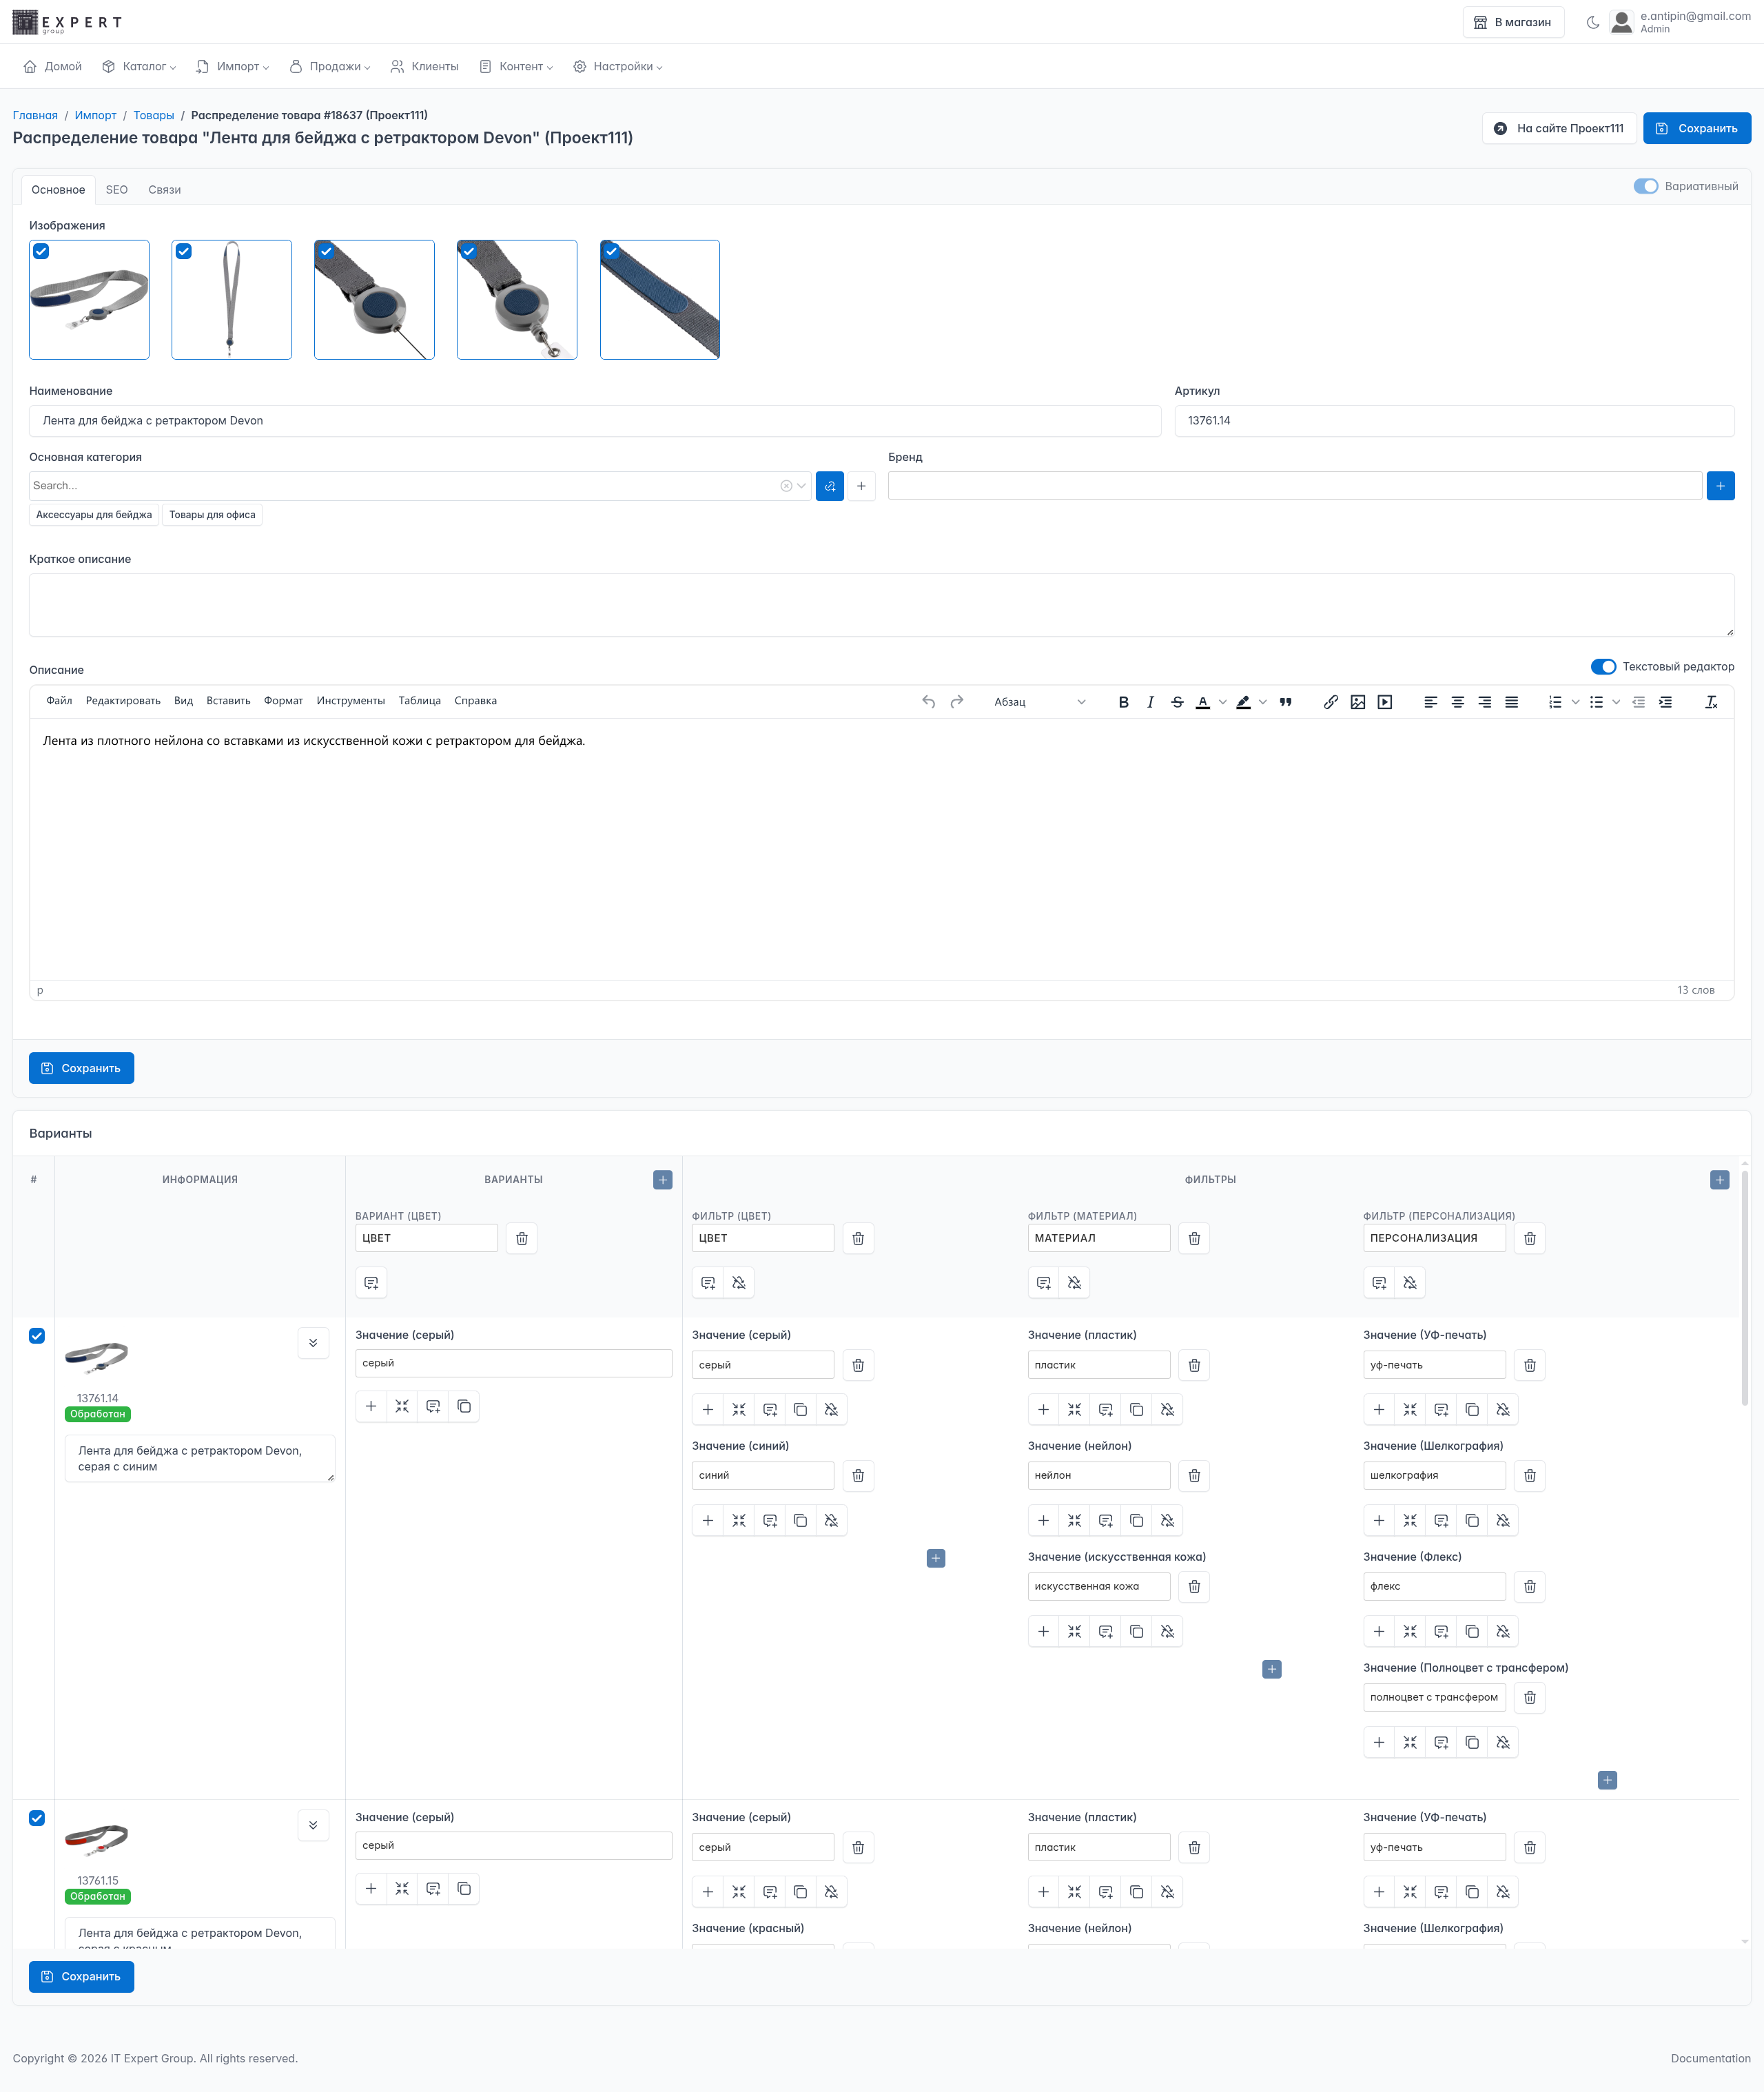Add new variant column with plus icon
Image resolution: width=1764 pixels, height=2092 pixels.
[662, 1180]
